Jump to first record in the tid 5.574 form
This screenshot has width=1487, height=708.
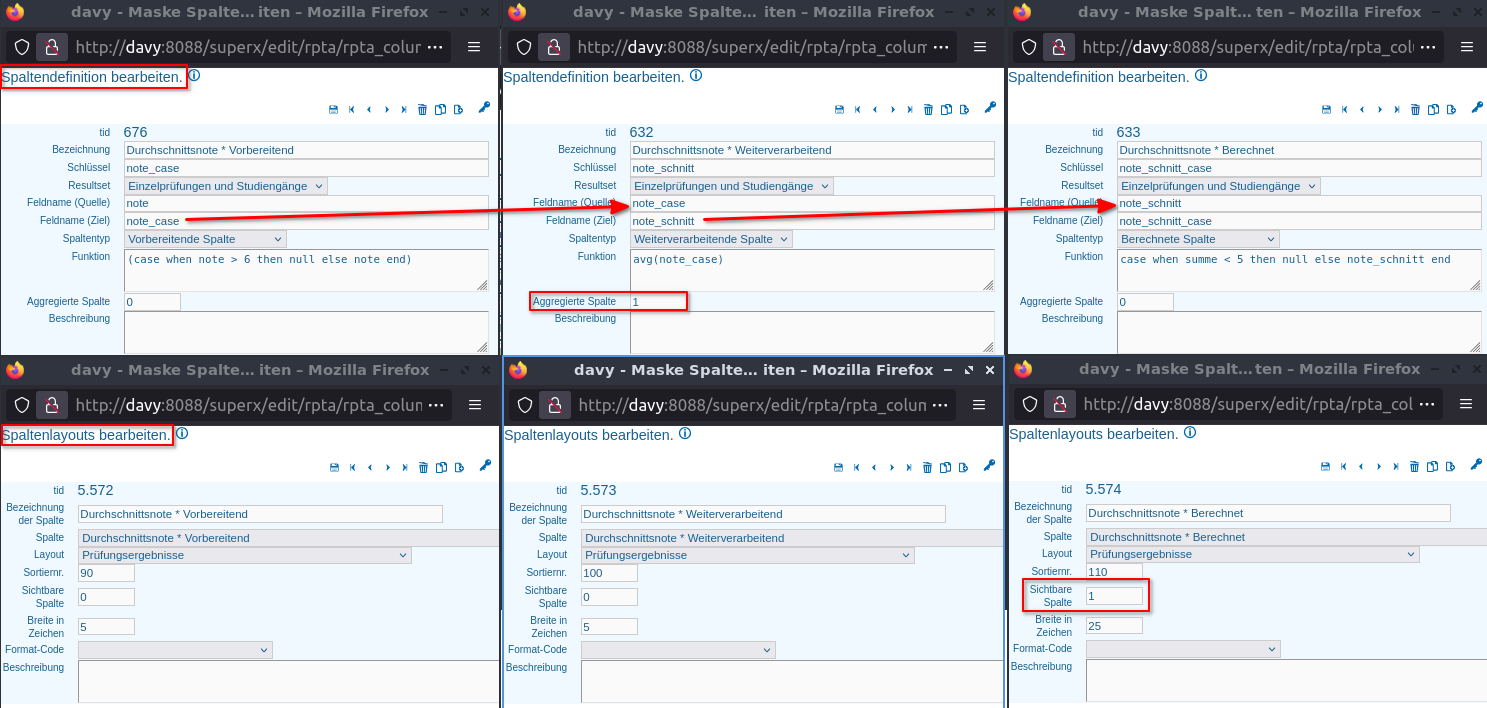(x=1343, y=467)
